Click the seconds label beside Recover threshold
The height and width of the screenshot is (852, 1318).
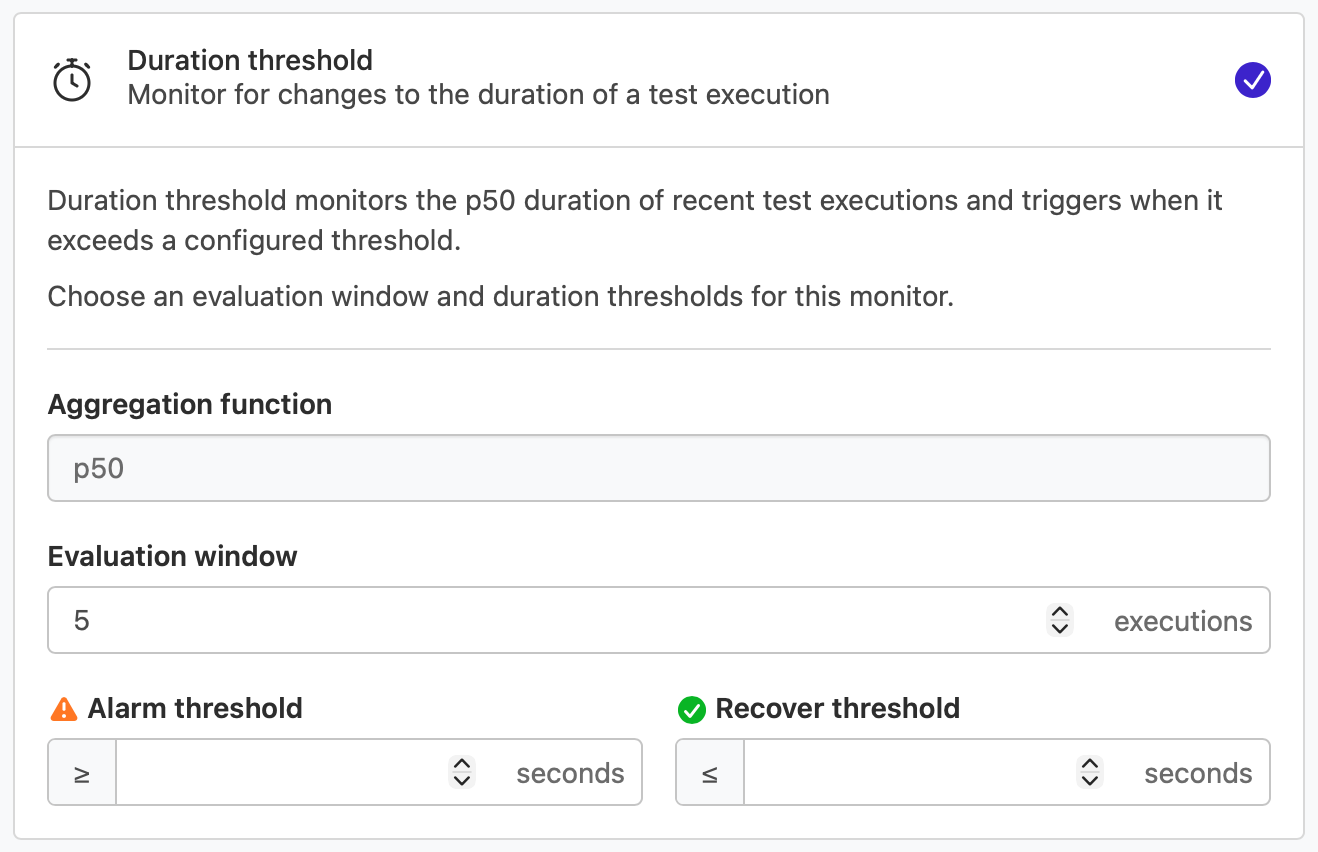click(x=1198, y=771)
